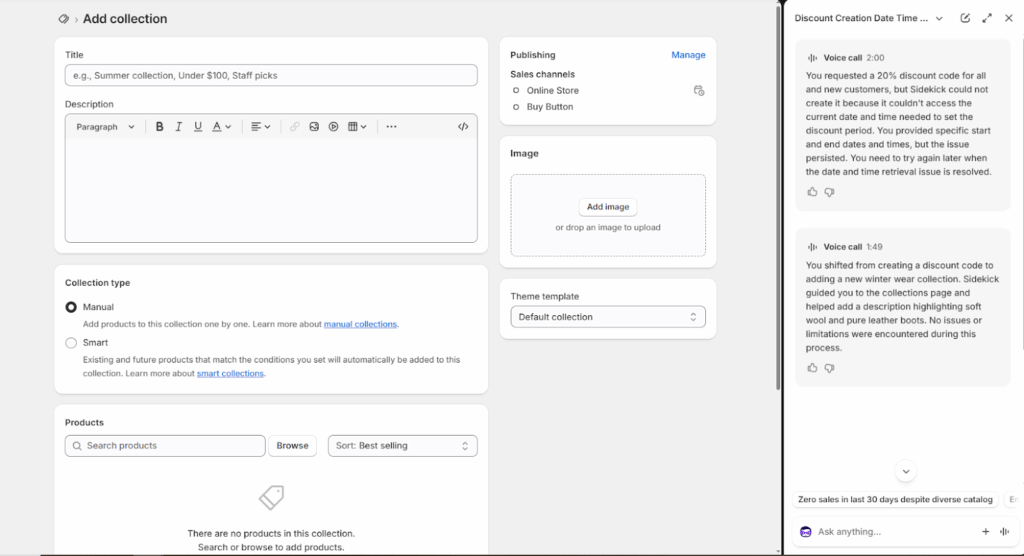The image size is (1024, 556).
Task: Open the text color picker
Action: click(x=221, y=127)
